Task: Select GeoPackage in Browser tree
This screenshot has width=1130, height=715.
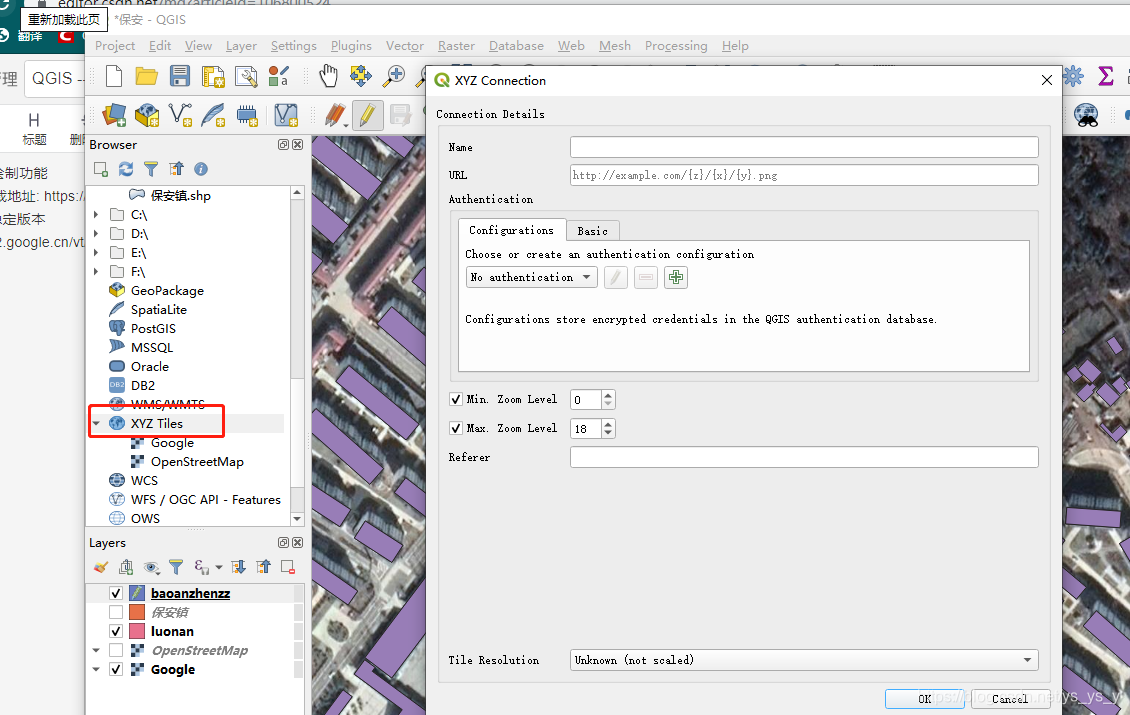Action: pos(167,290)
